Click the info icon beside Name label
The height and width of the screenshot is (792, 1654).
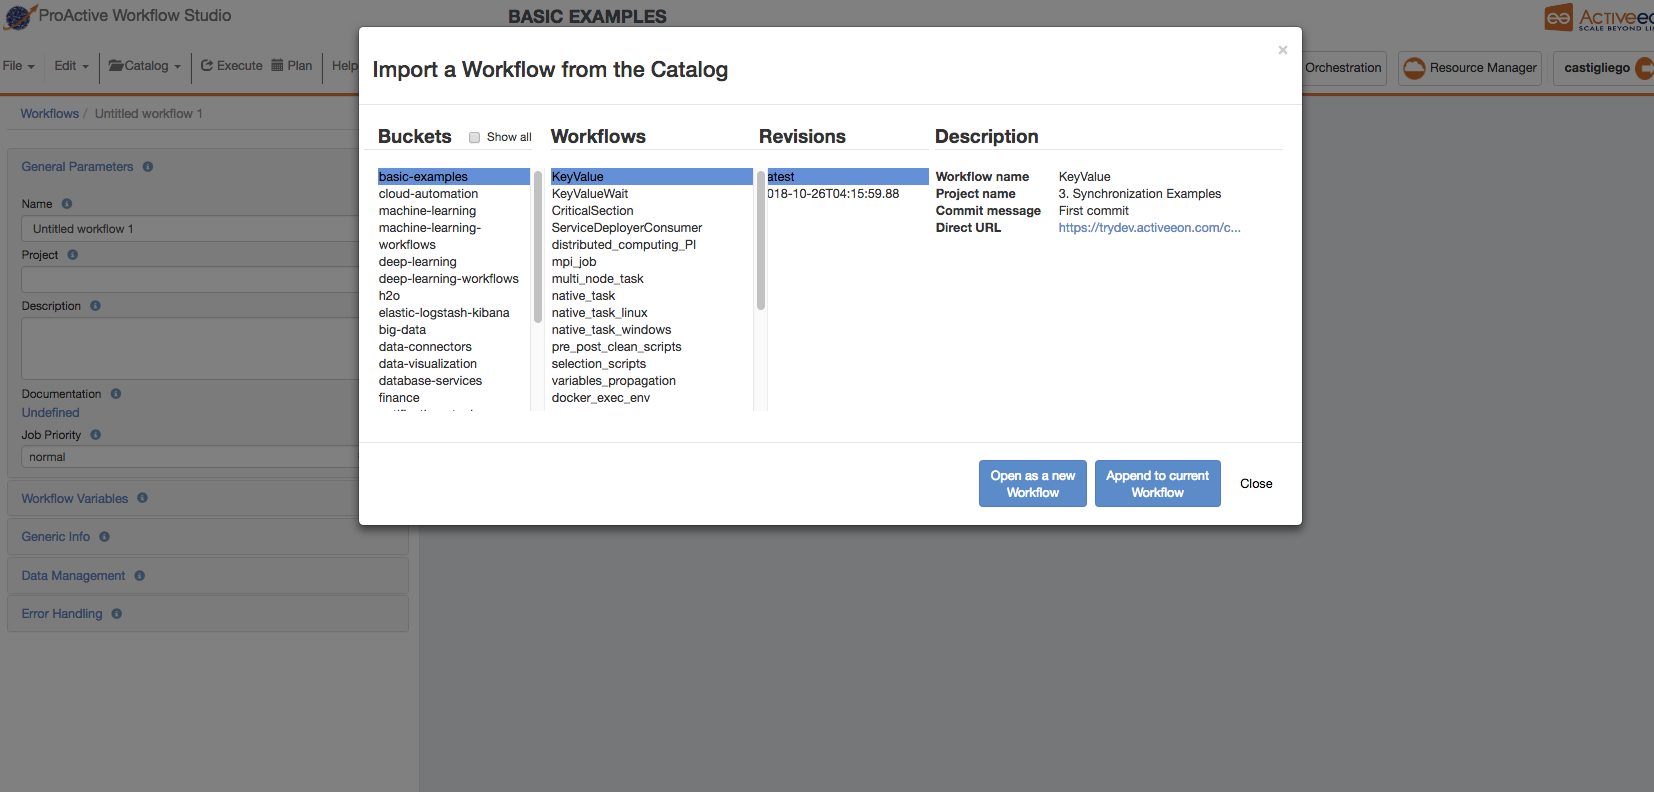pos(67,204)
